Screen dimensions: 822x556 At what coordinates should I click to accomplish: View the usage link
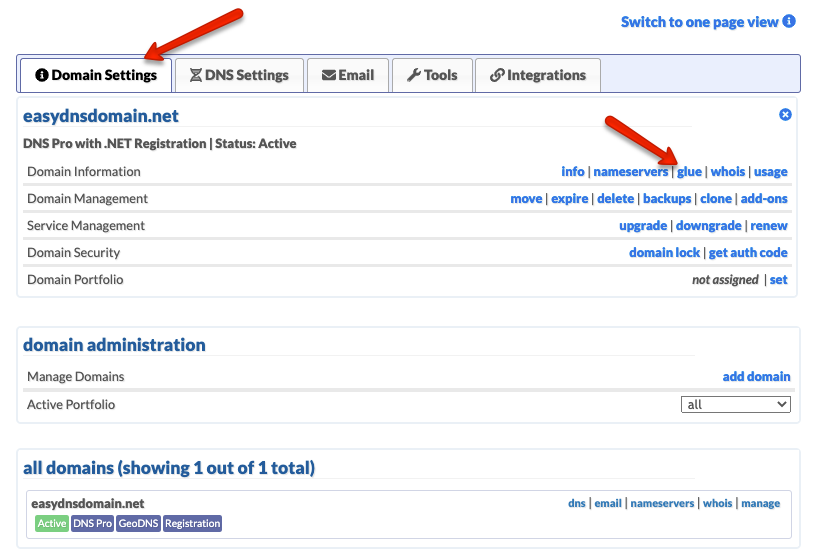[x=771, y=171]
